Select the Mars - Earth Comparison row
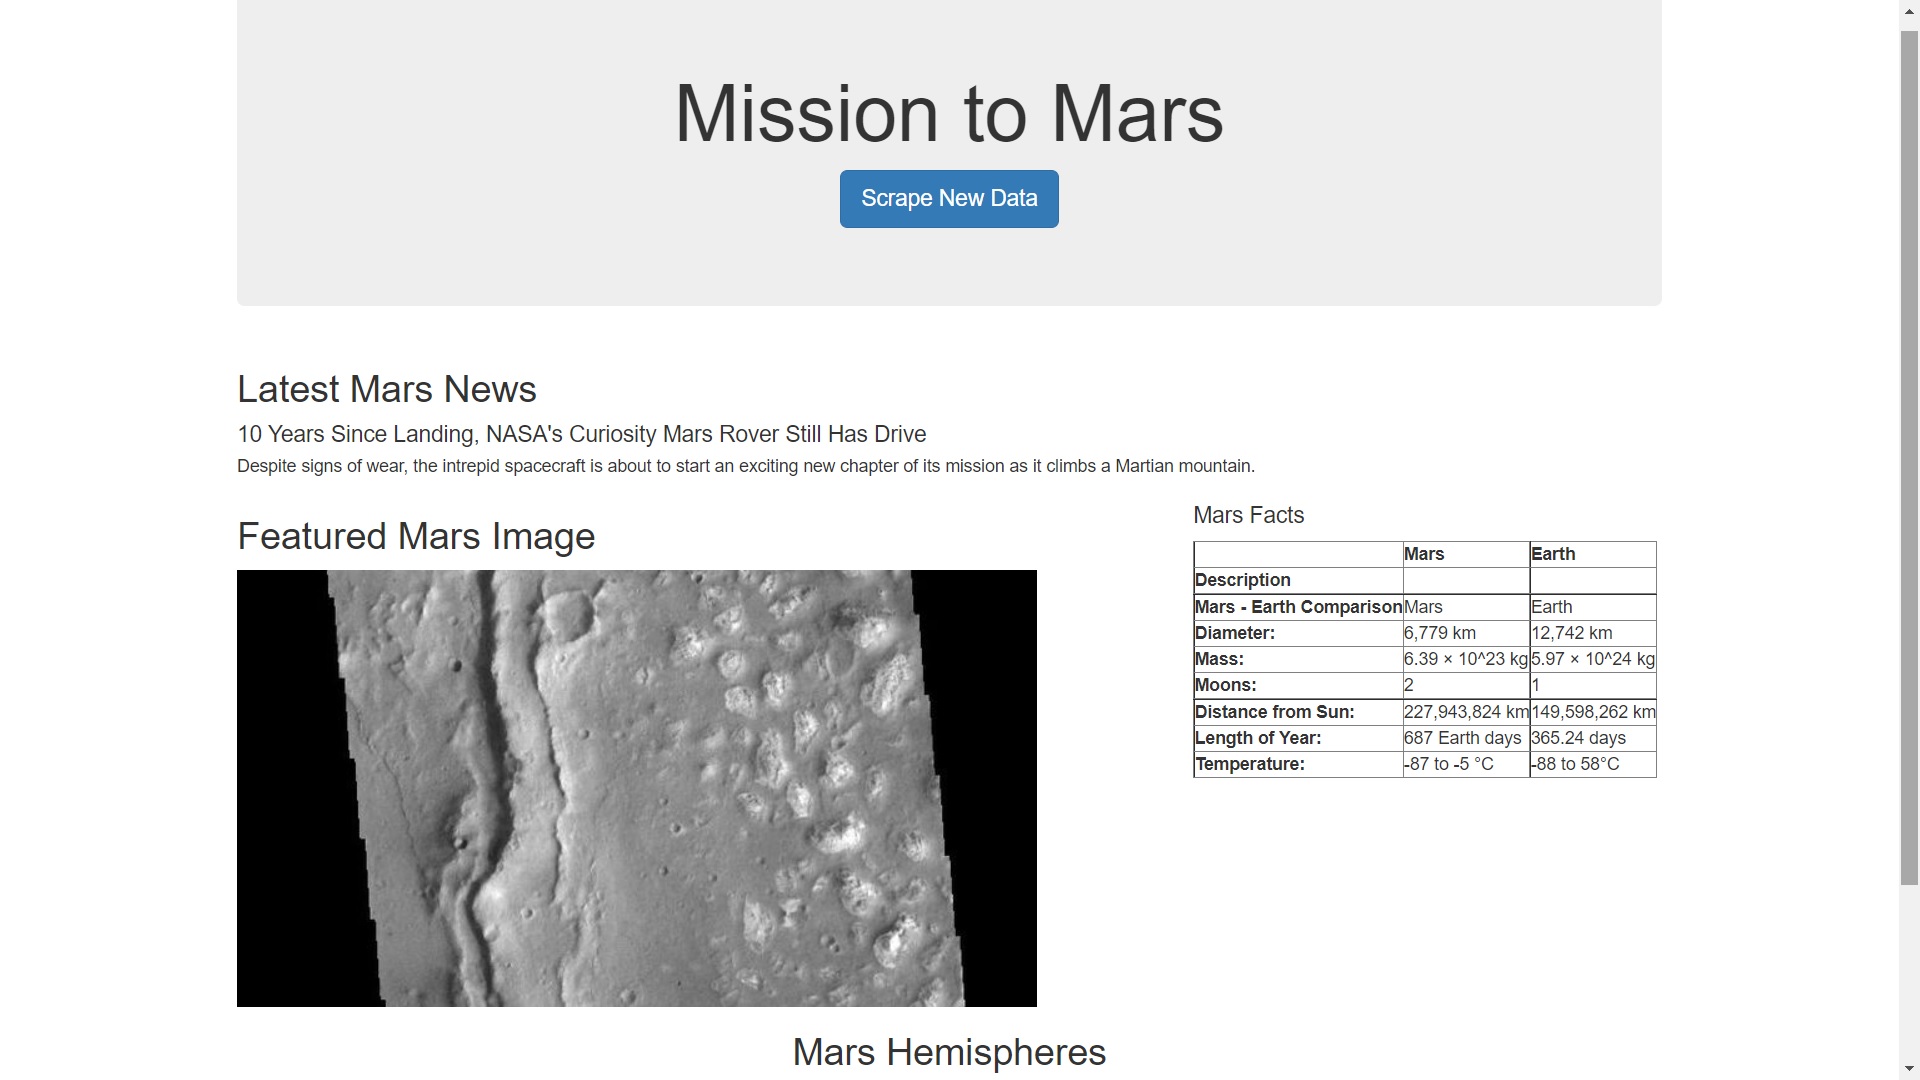Screen dimensions: 1920x1080 pyautogui.click(x=1298, y=607)
